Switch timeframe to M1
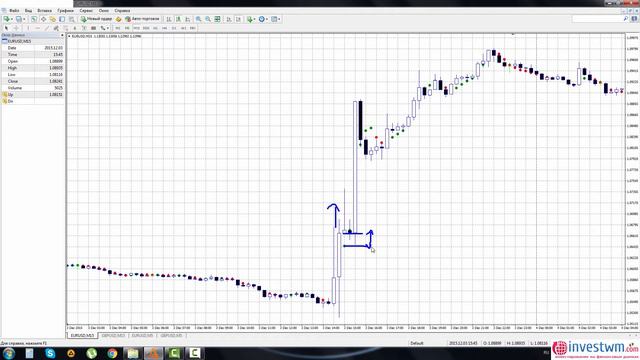 tap(118, 28)
